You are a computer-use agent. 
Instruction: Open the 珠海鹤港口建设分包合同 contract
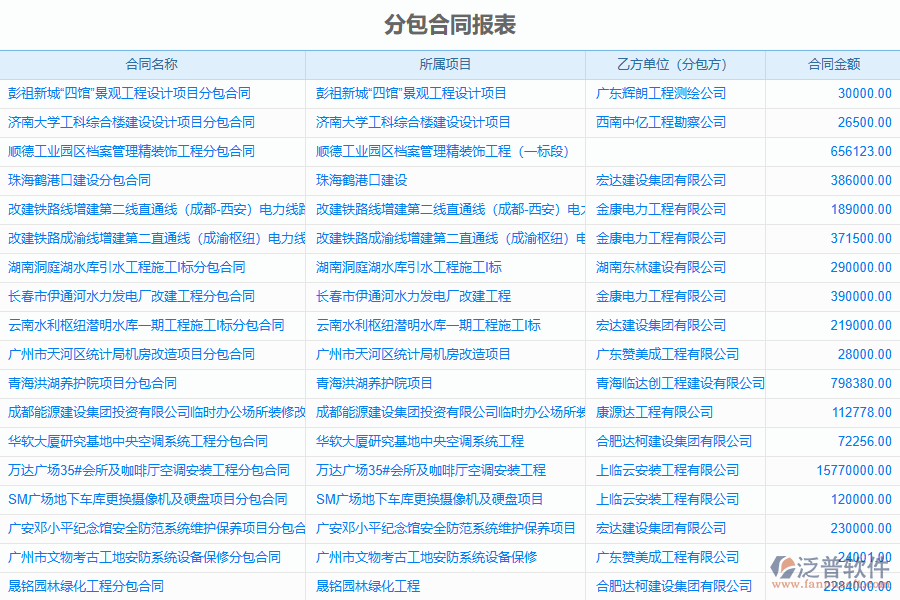coord(80,180)
